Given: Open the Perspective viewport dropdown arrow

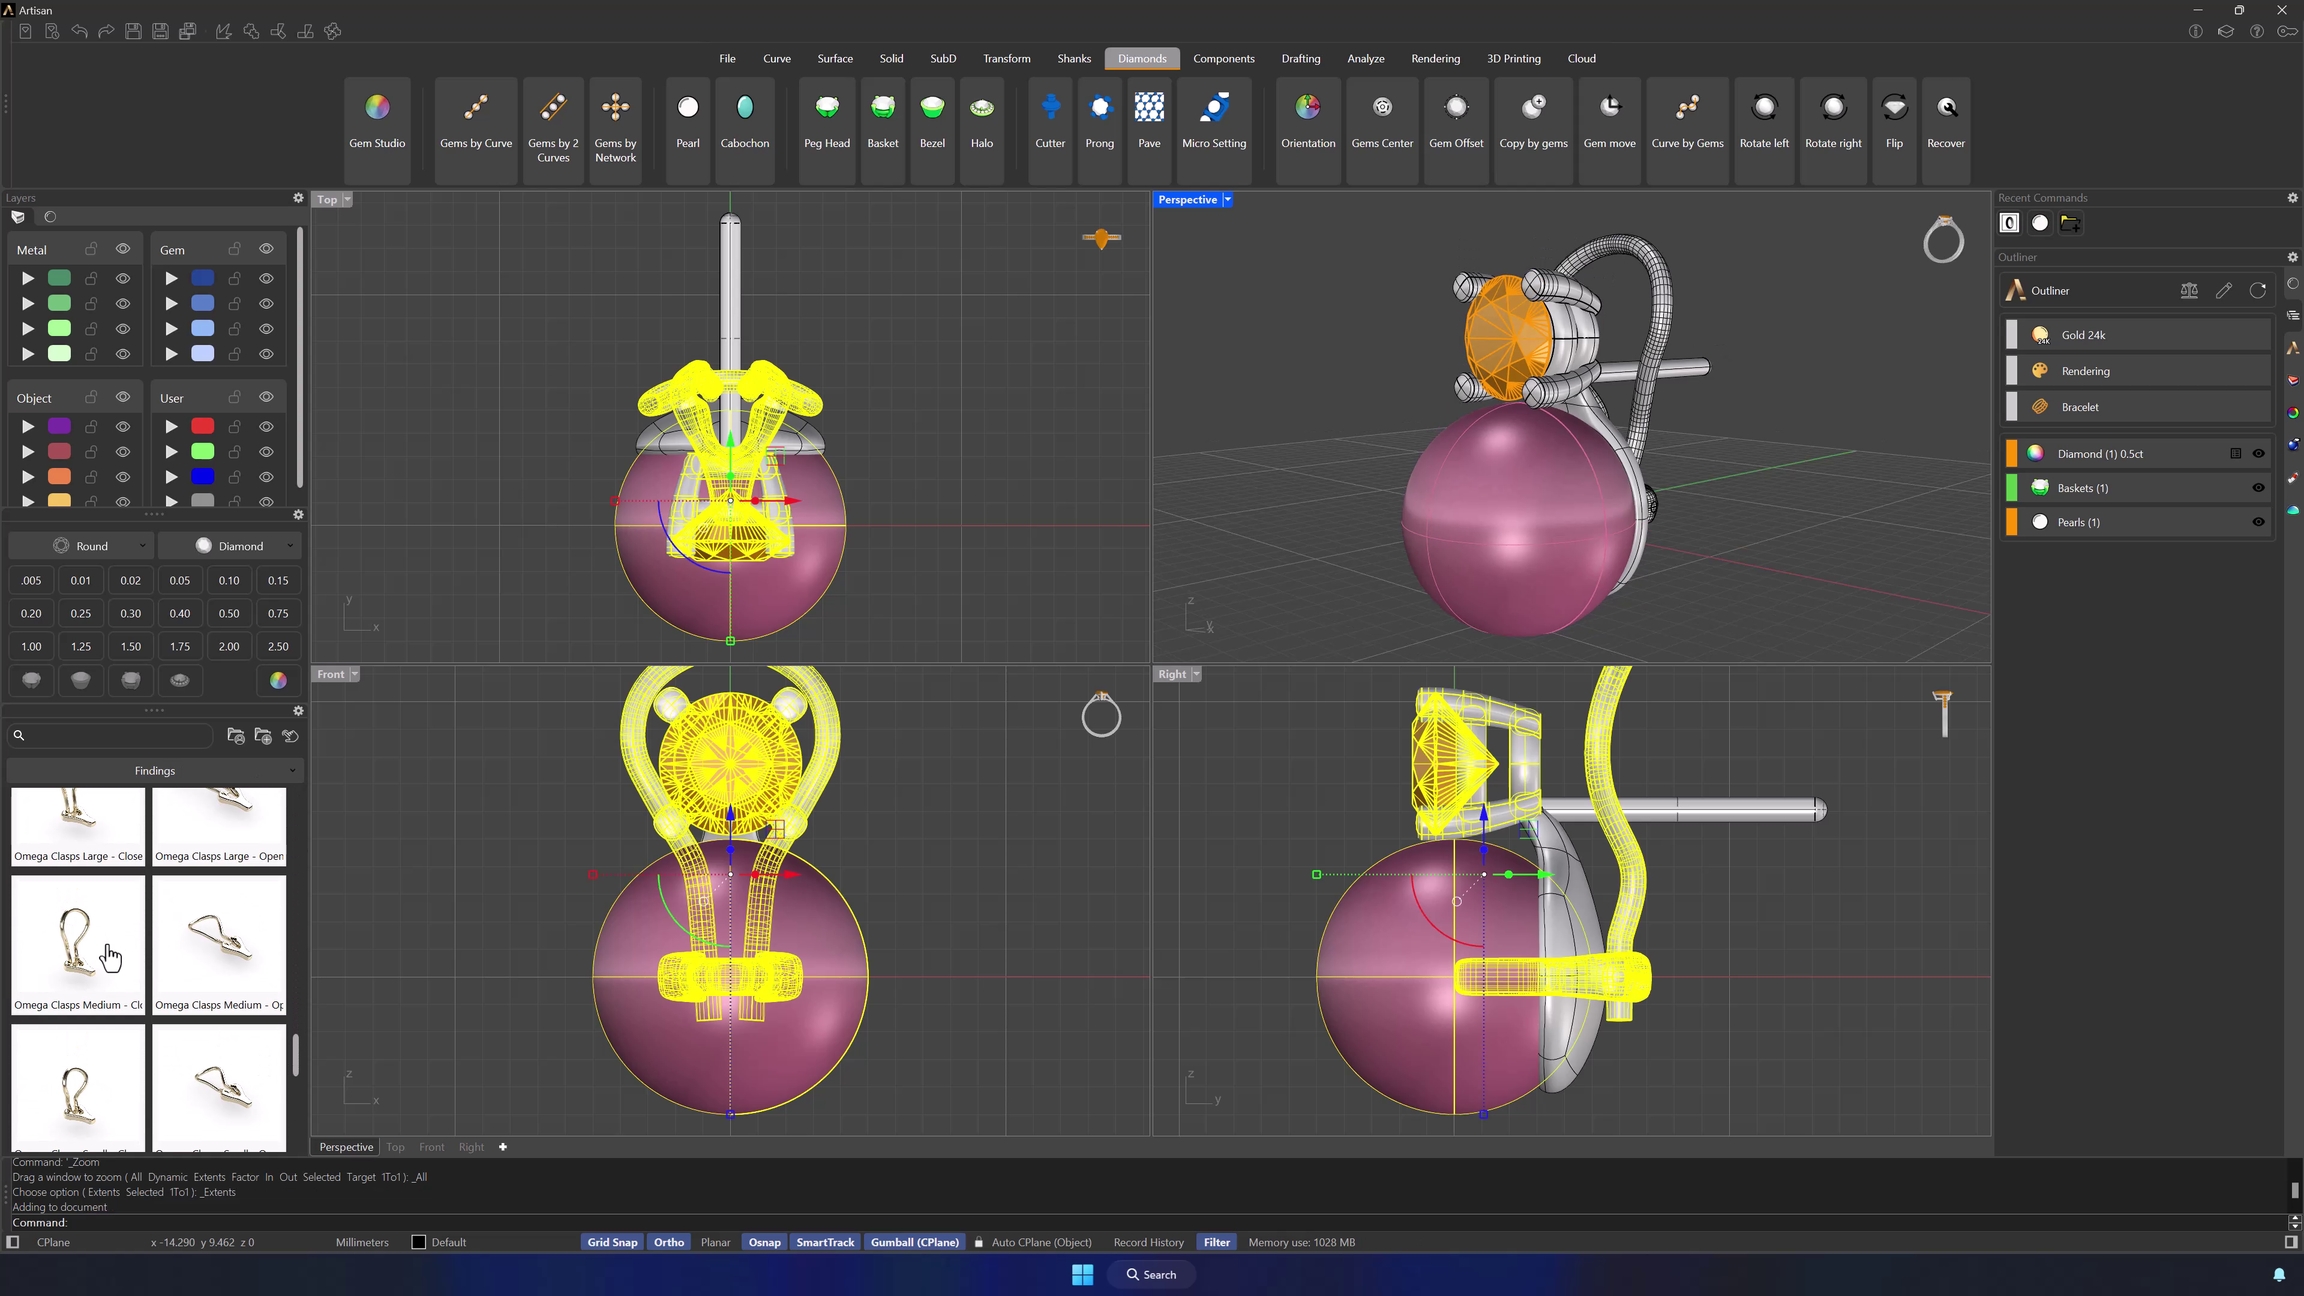Looking at the screenshot, I should coord(1228,200).
